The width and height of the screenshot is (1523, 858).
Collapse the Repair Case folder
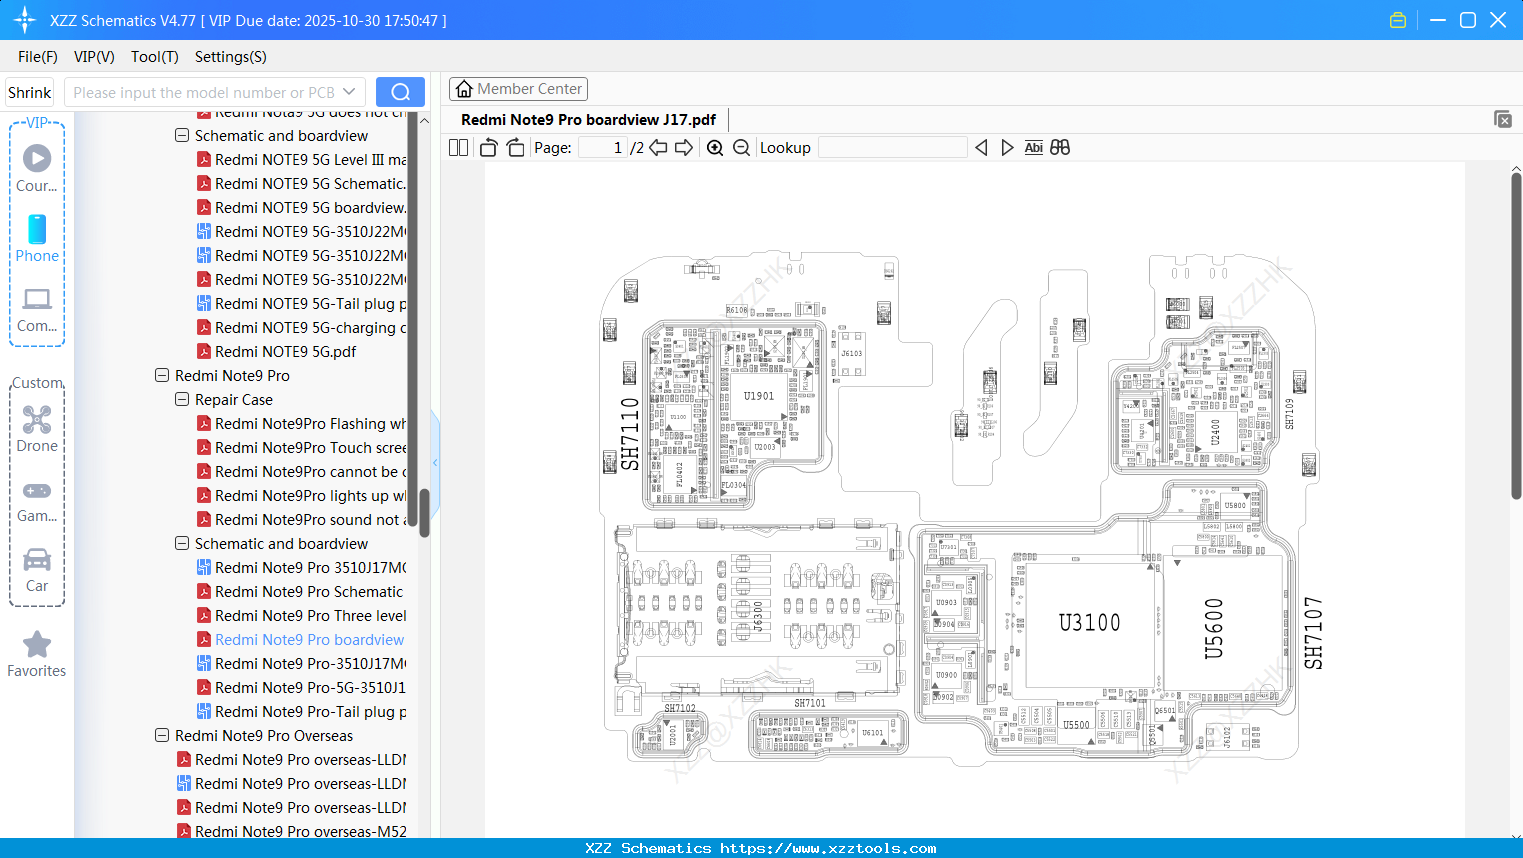pos(182,400)
